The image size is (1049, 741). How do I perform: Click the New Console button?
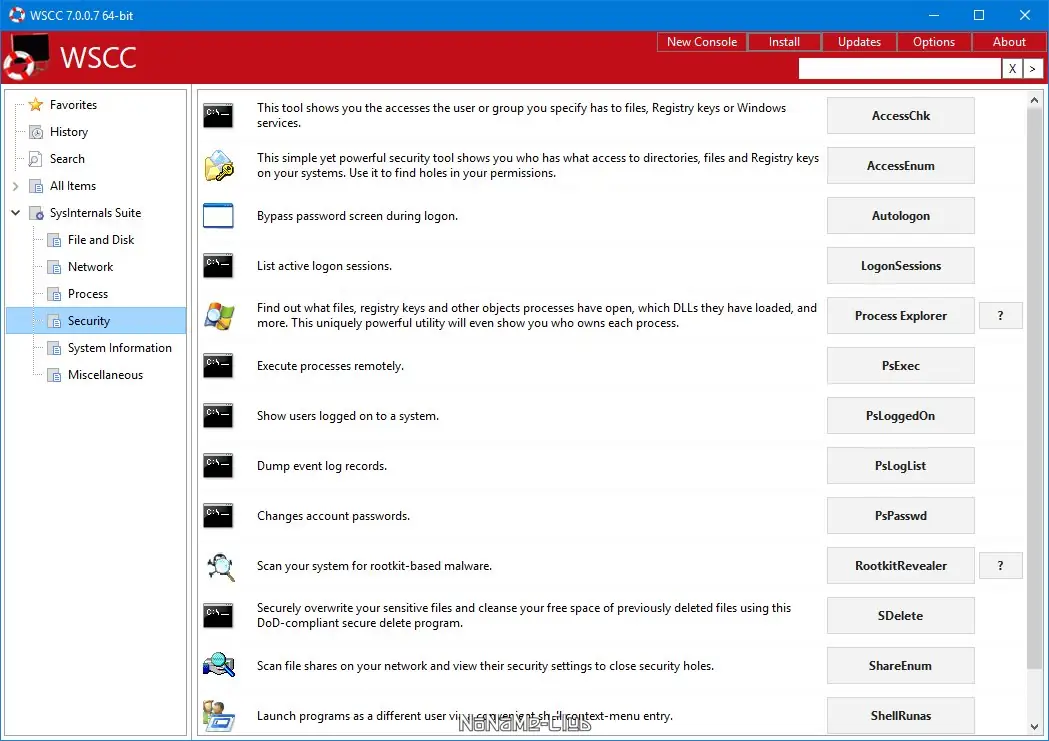(700, 41)
